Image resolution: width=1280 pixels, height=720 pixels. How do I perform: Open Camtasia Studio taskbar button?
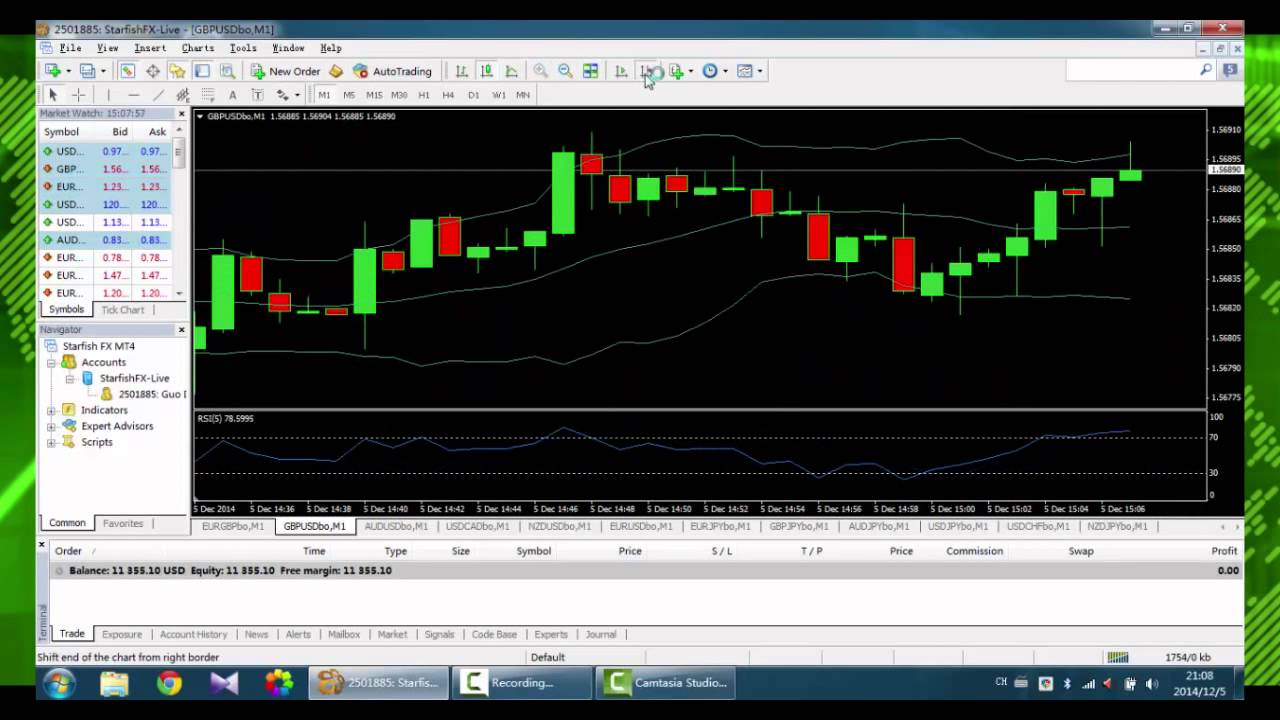tap(666, 683)
